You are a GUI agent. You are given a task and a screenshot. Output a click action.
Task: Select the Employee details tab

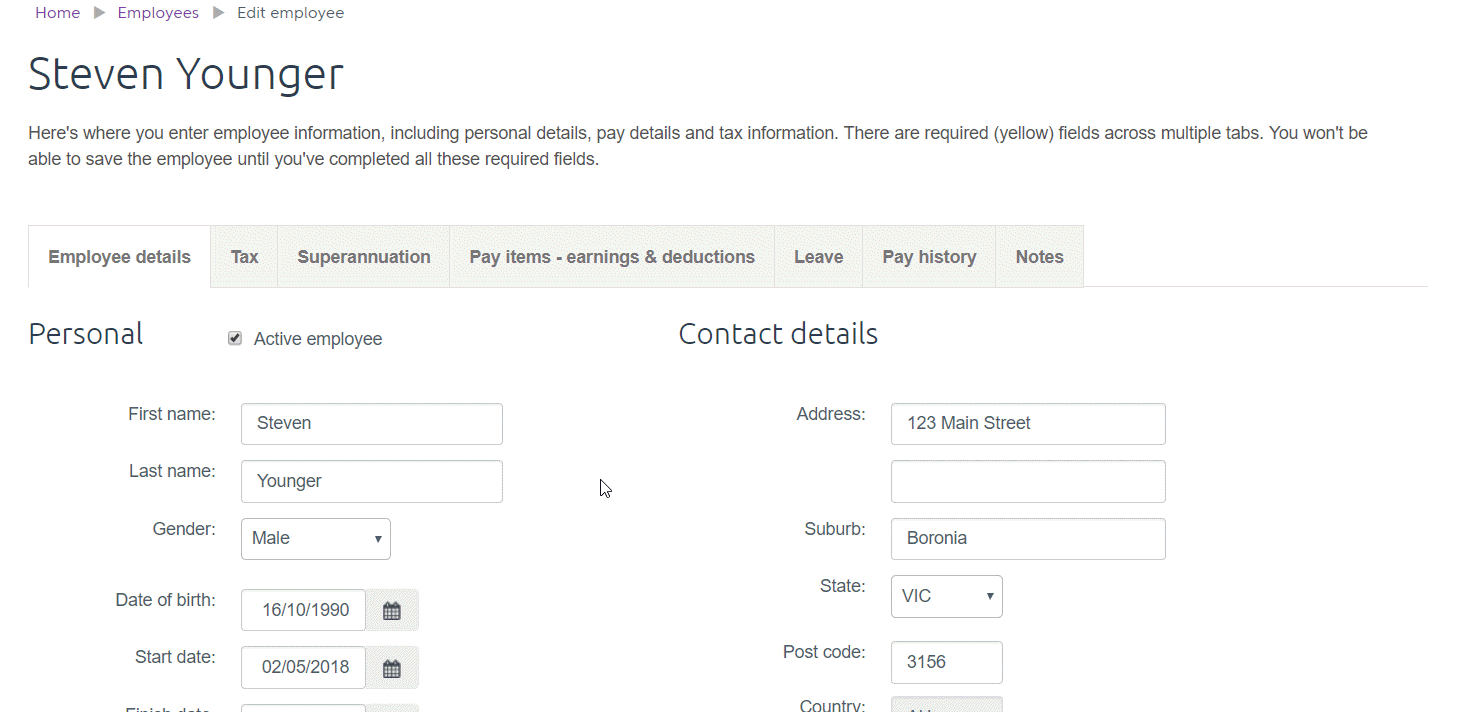point(119,257)
